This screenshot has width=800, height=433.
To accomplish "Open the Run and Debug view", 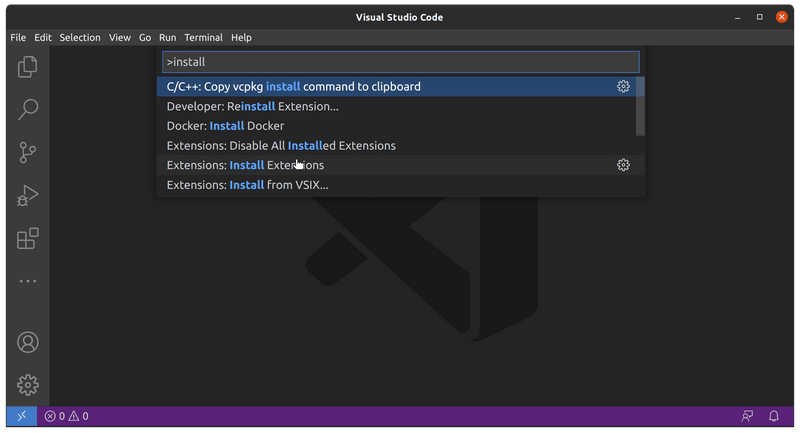I will click(x=28, y=196).
